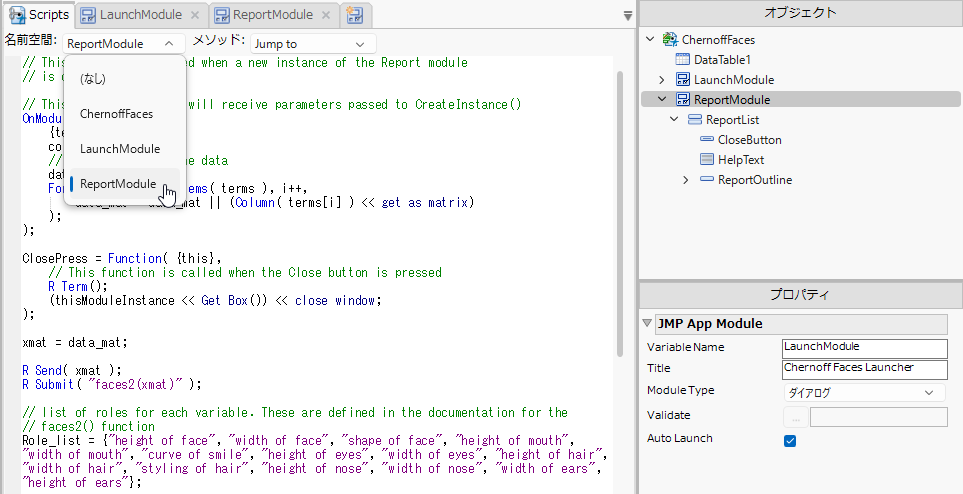The image size is (963, 494).
Task: Click the "R Term" text in script
Action: coord(68,286)
